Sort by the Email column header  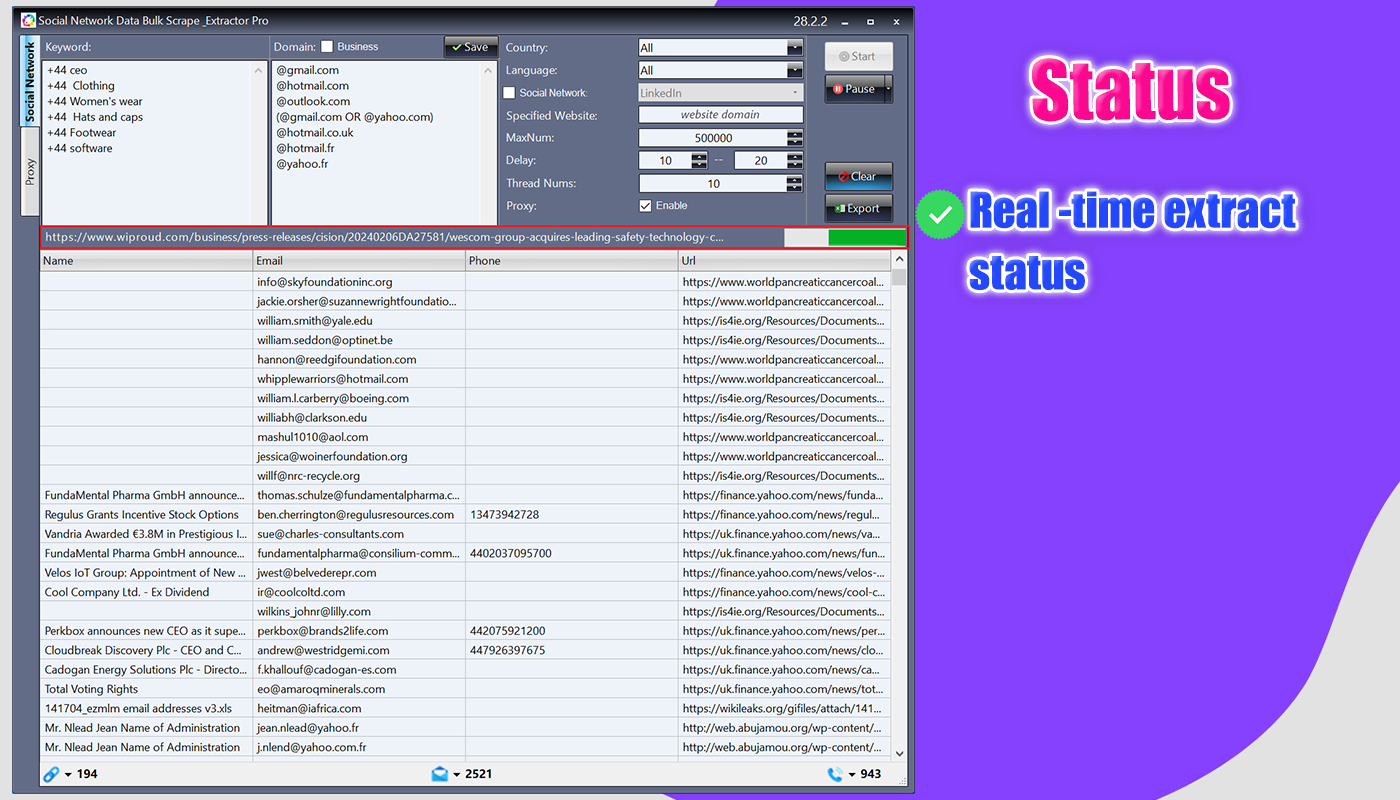click(x=360, y=261)
